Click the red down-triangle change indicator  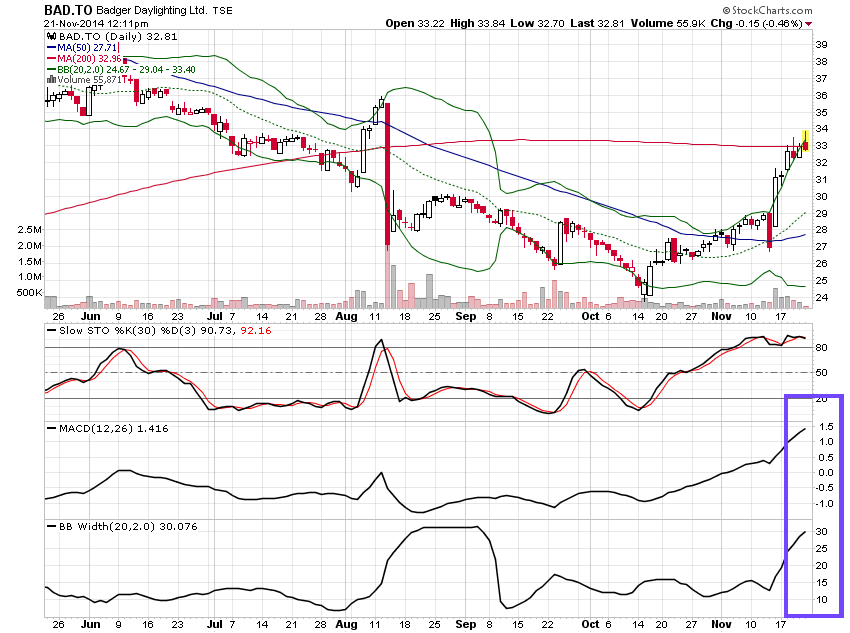tap(809, 24)
